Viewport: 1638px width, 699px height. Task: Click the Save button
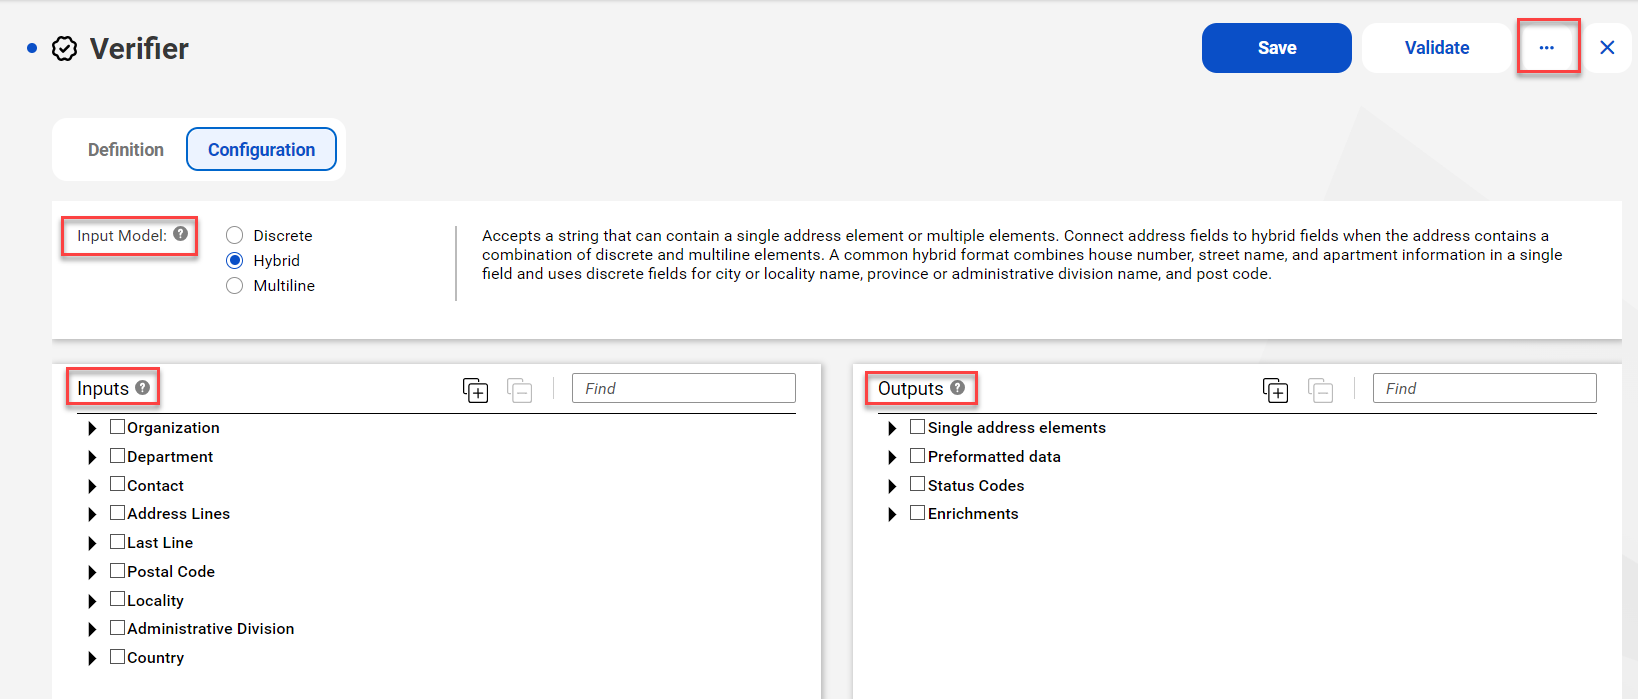tap(1277, 48)
